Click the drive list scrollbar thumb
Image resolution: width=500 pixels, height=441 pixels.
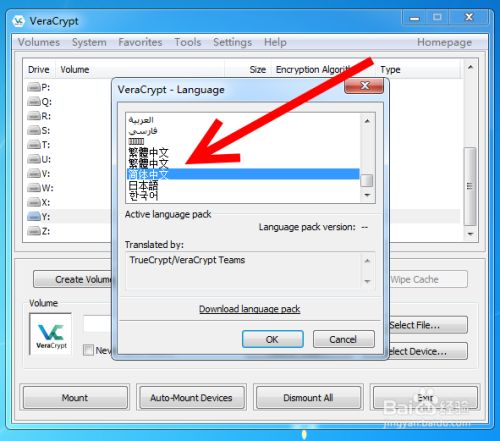[x=470, y=186]
